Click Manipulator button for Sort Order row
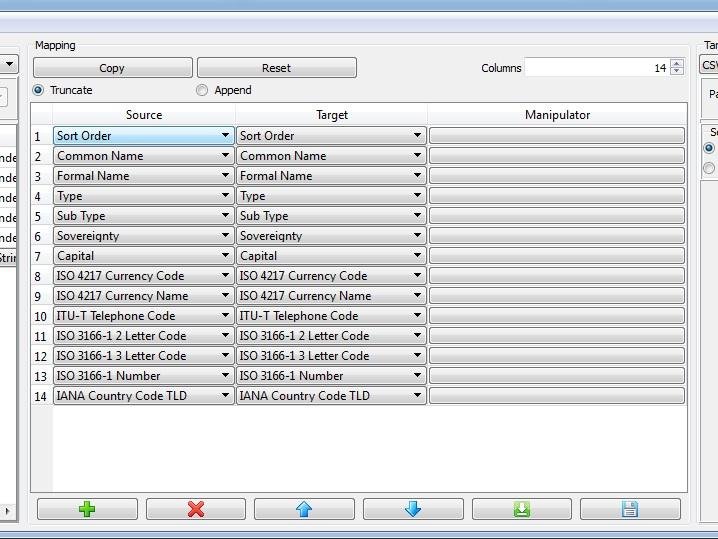 [557, 136]
